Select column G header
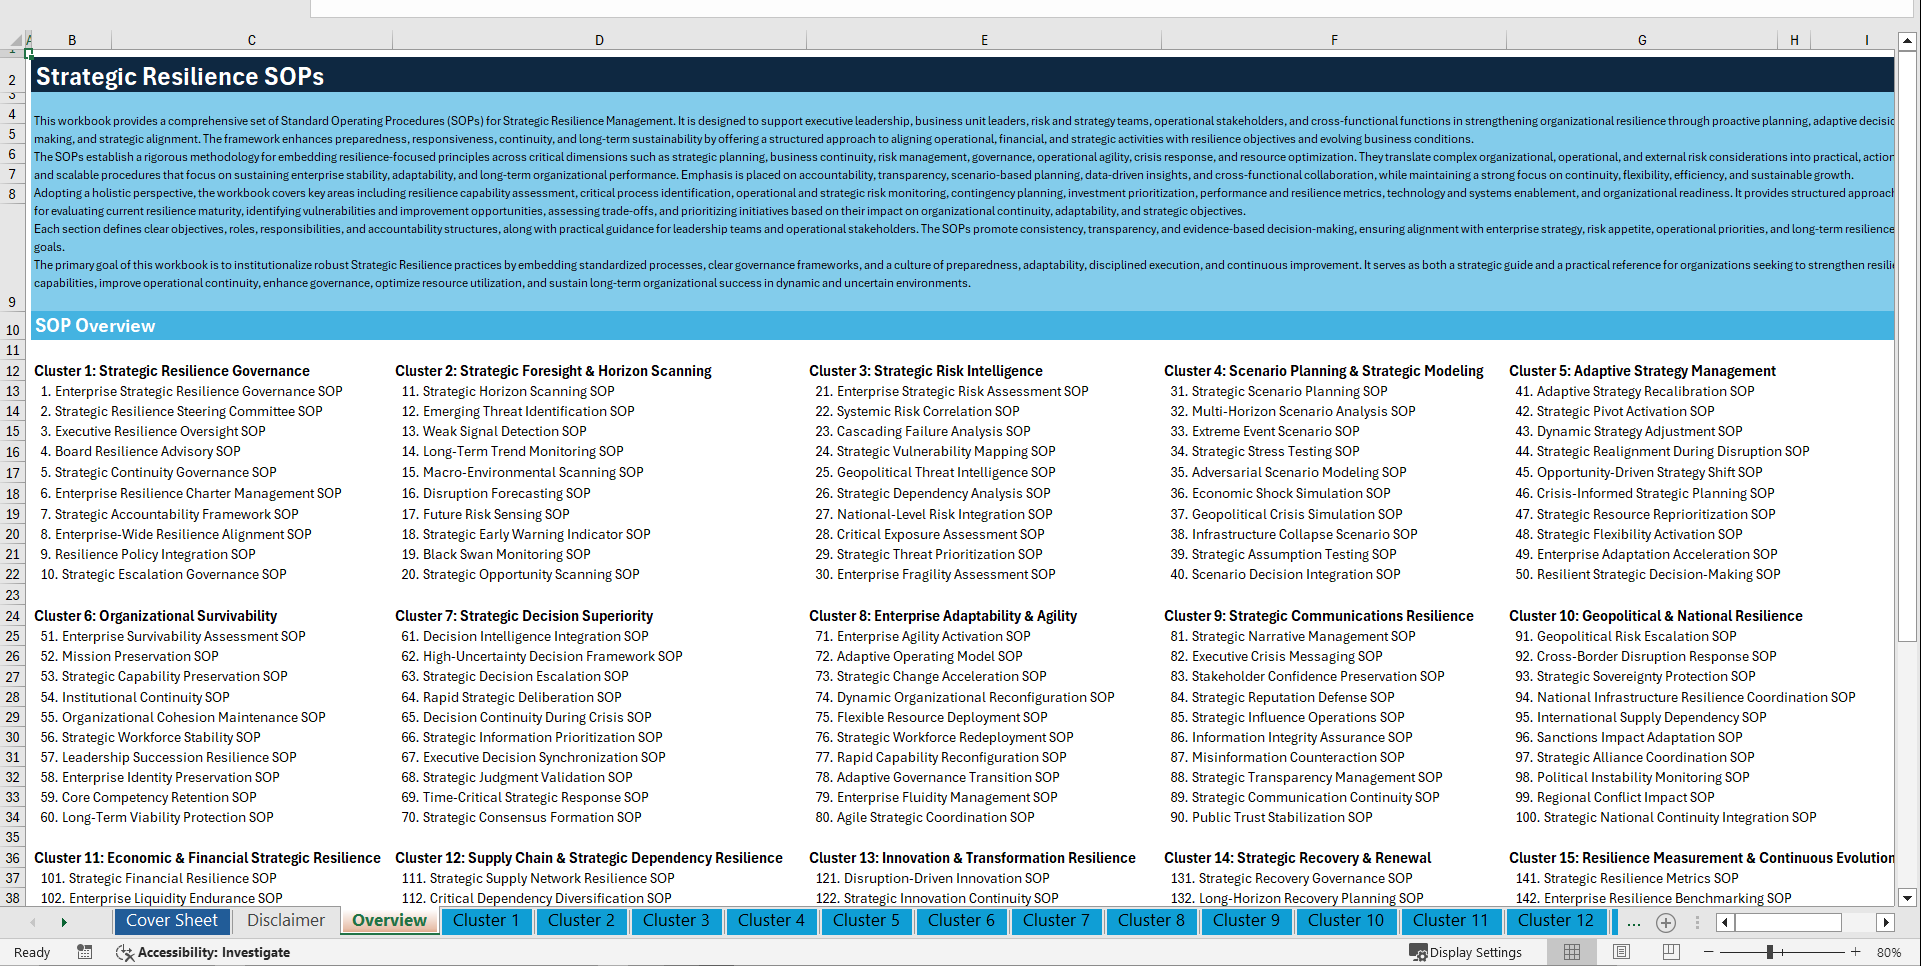This screenshot has height=966, width=1921. click(x=1642, y=40)
